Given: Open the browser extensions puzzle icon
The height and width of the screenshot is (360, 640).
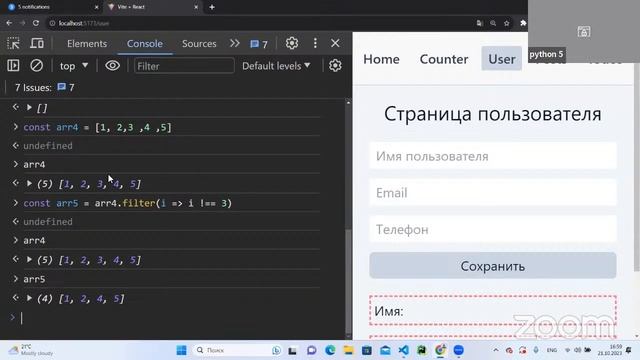Looking at the screenshot, I should tap(523, 23).
